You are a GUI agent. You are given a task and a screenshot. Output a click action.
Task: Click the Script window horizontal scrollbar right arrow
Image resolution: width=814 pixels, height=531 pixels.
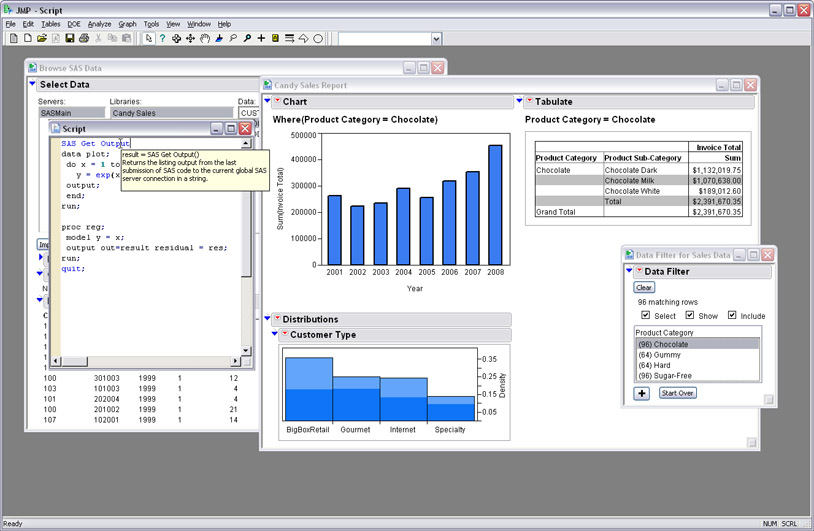pos(235,361)
